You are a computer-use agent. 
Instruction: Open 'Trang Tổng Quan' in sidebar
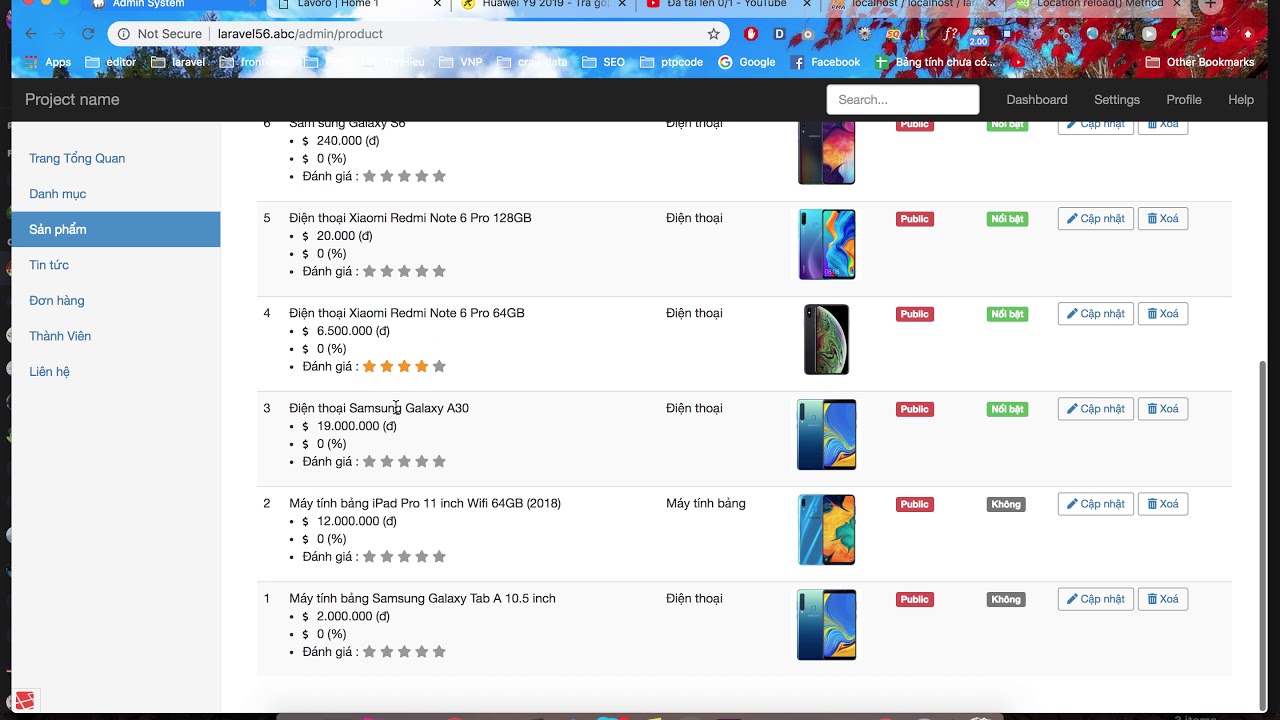coord(77,159)
